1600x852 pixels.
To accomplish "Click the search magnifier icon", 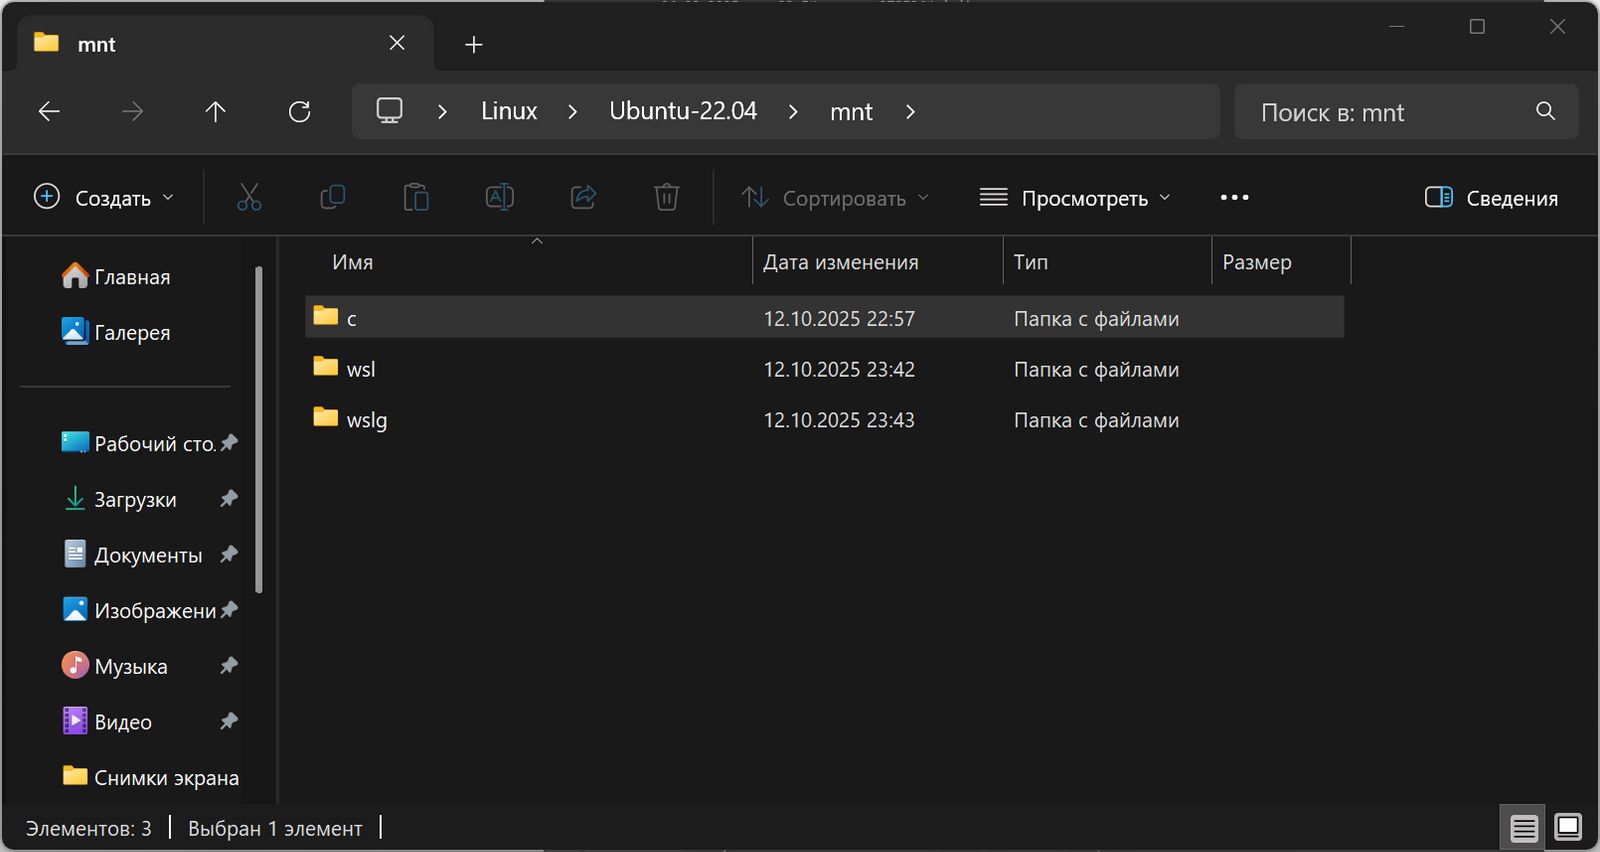I will click(x=1545, y=112).
